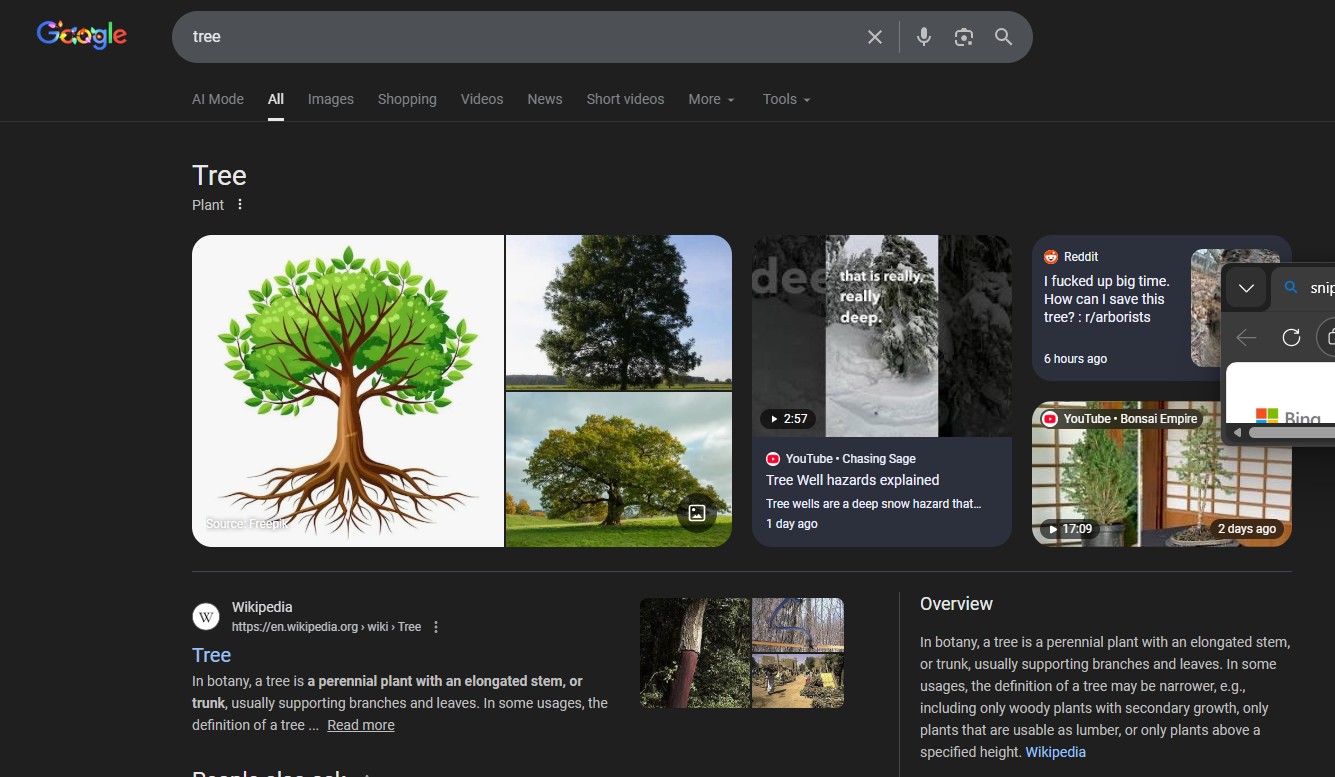Switch to AI Mode tab

pyautogui.click(x=218, y=99)
